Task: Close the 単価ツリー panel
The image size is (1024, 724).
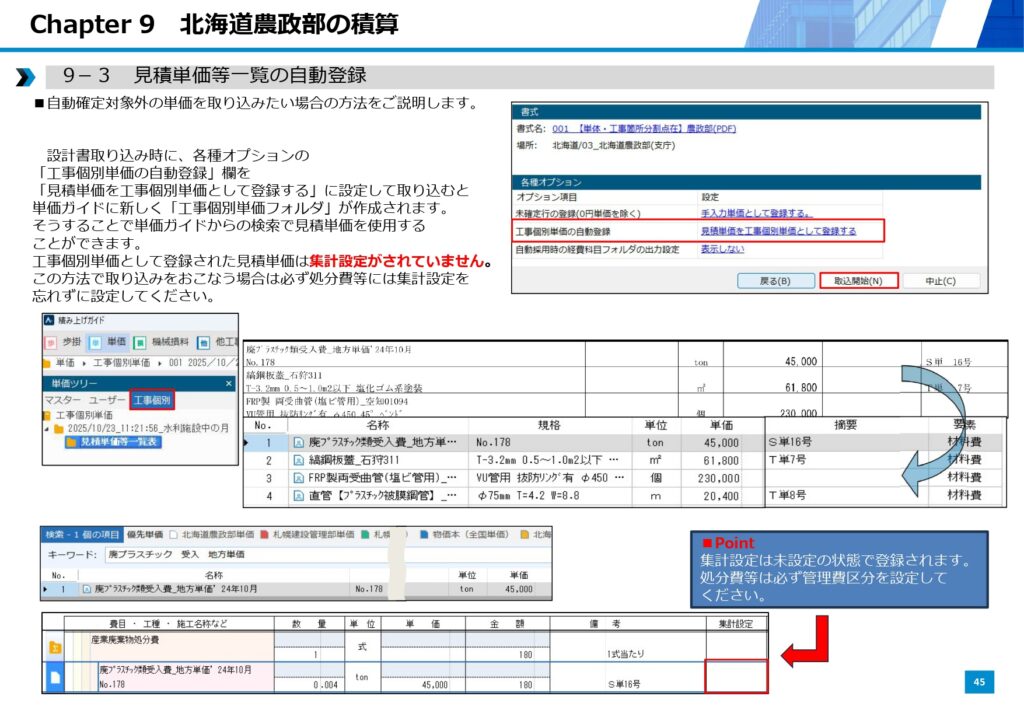Action: click(228, 383)
